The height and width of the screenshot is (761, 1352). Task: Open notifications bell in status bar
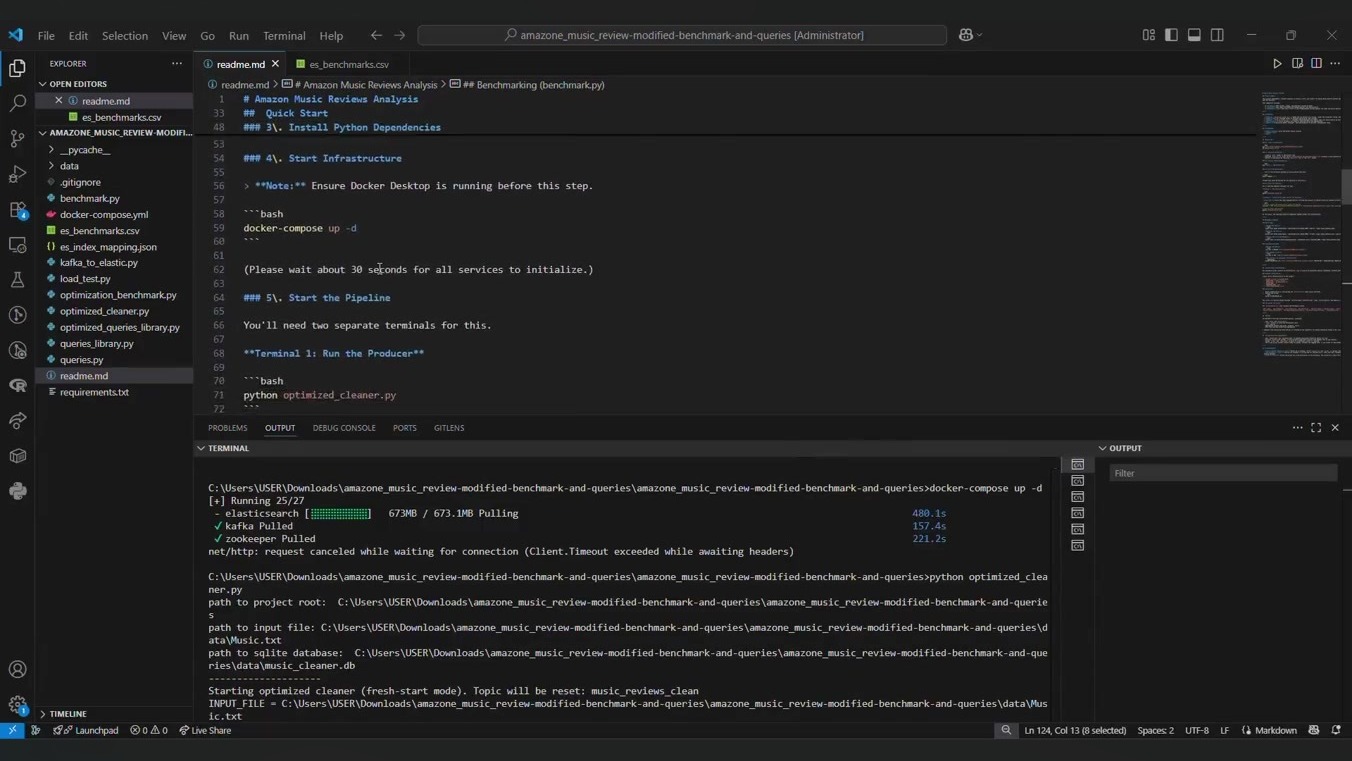[x=1336, y=731]
